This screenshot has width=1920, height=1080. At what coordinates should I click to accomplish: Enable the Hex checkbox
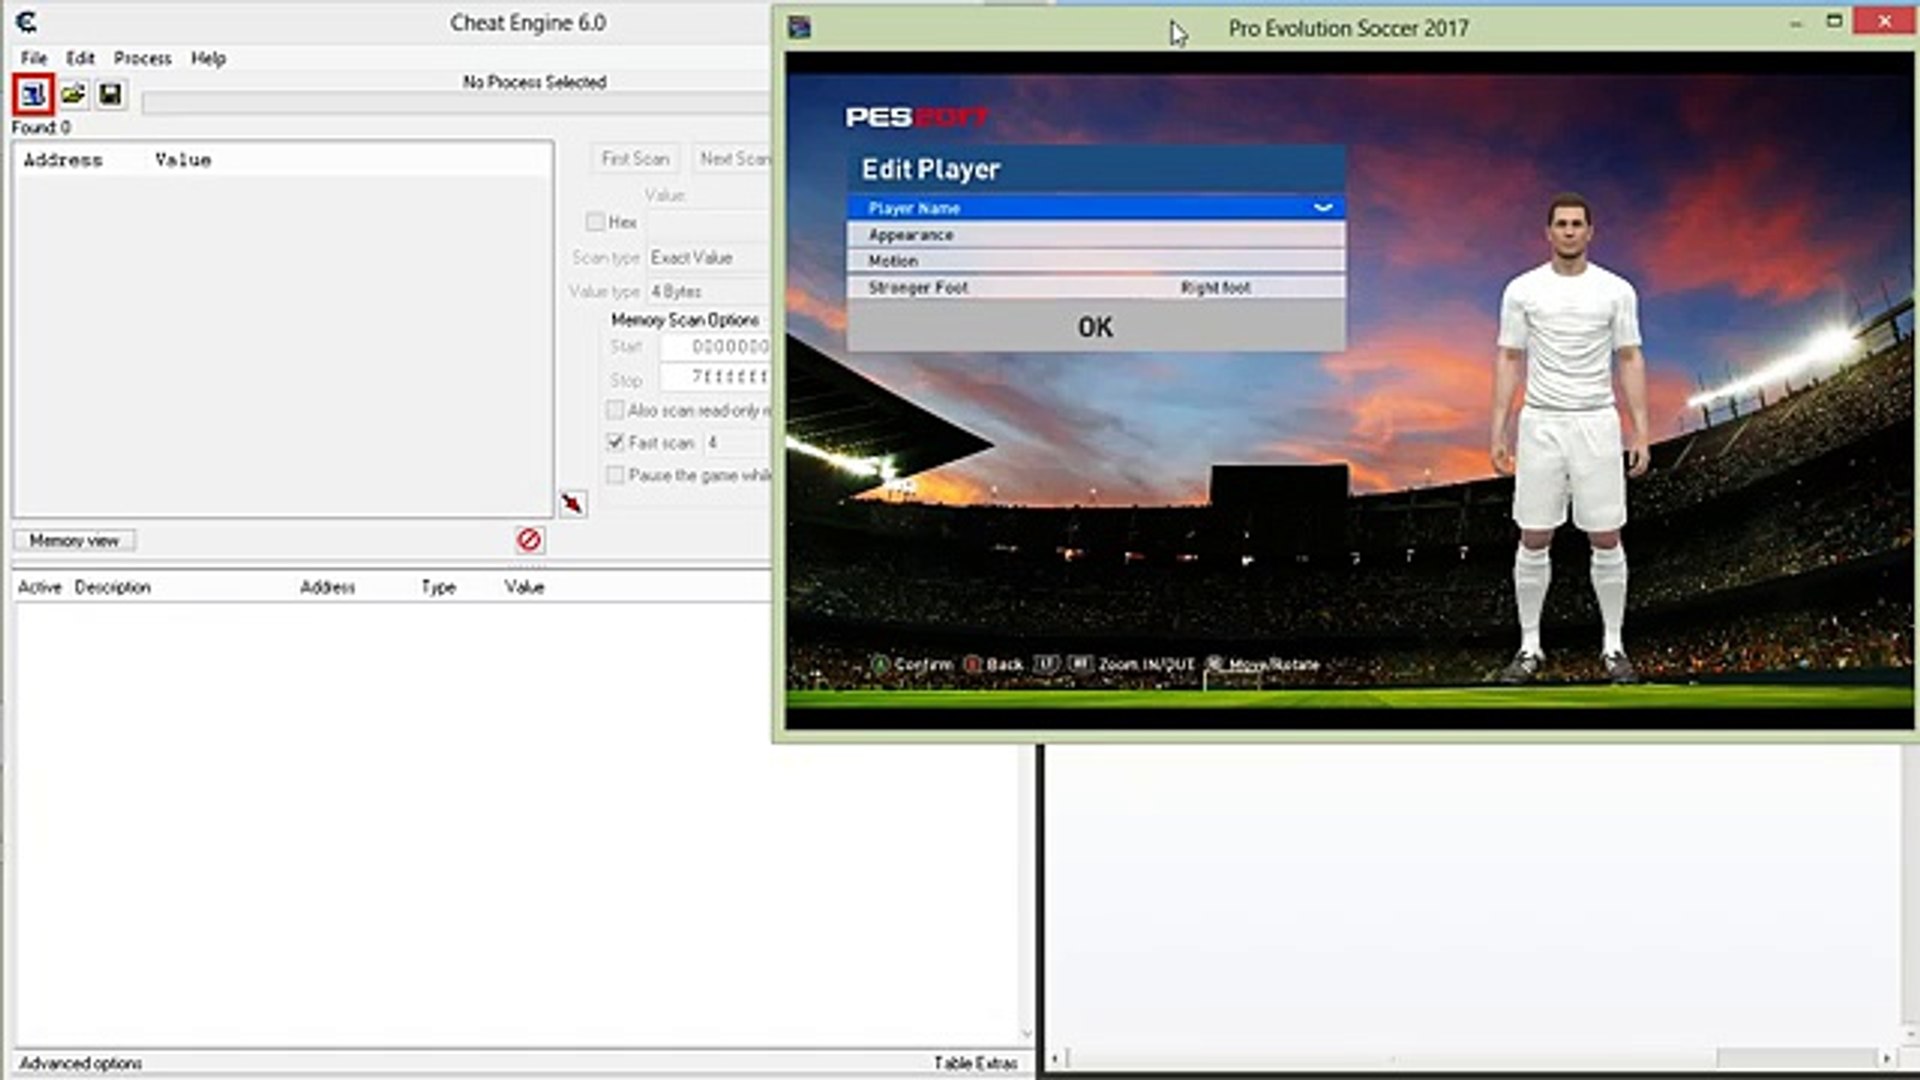coord(596,222)
